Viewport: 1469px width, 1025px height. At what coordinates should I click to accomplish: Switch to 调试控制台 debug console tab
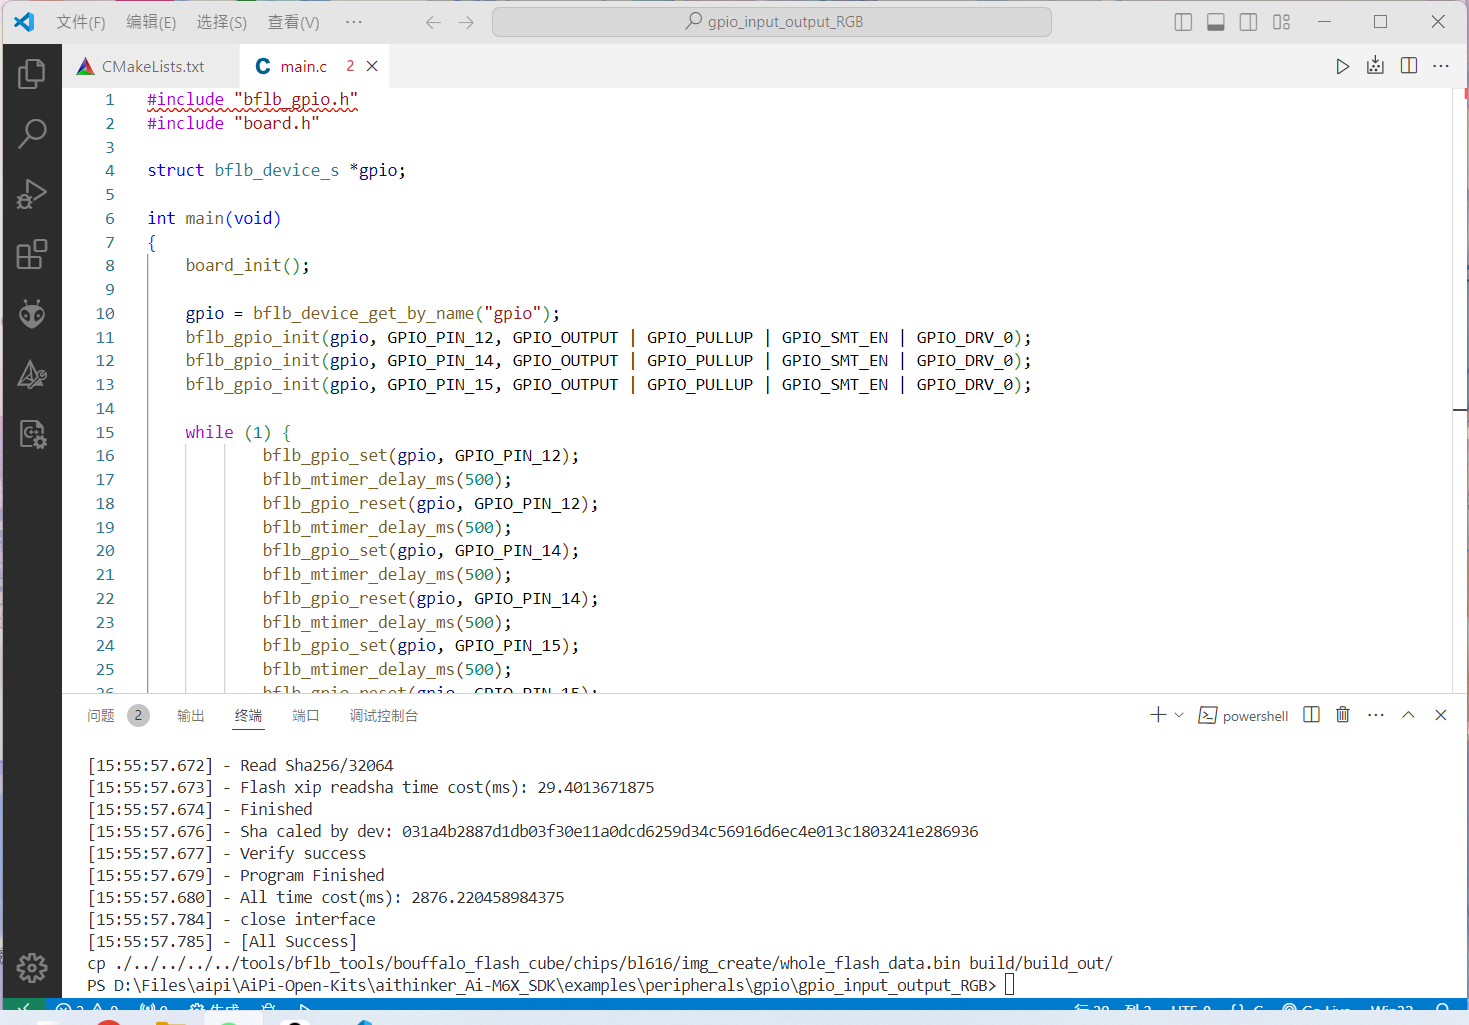(384, 716)
